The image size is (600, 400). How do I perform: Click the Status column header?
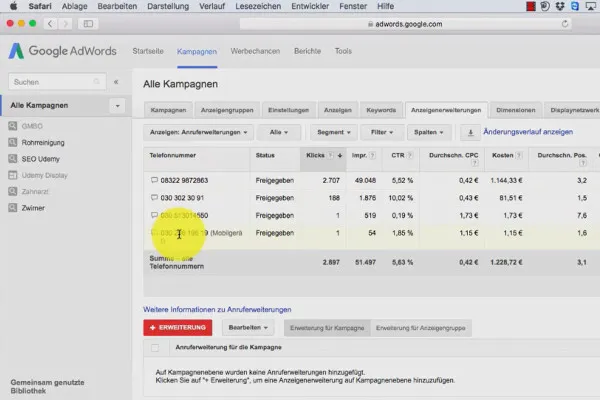point(265,155)
